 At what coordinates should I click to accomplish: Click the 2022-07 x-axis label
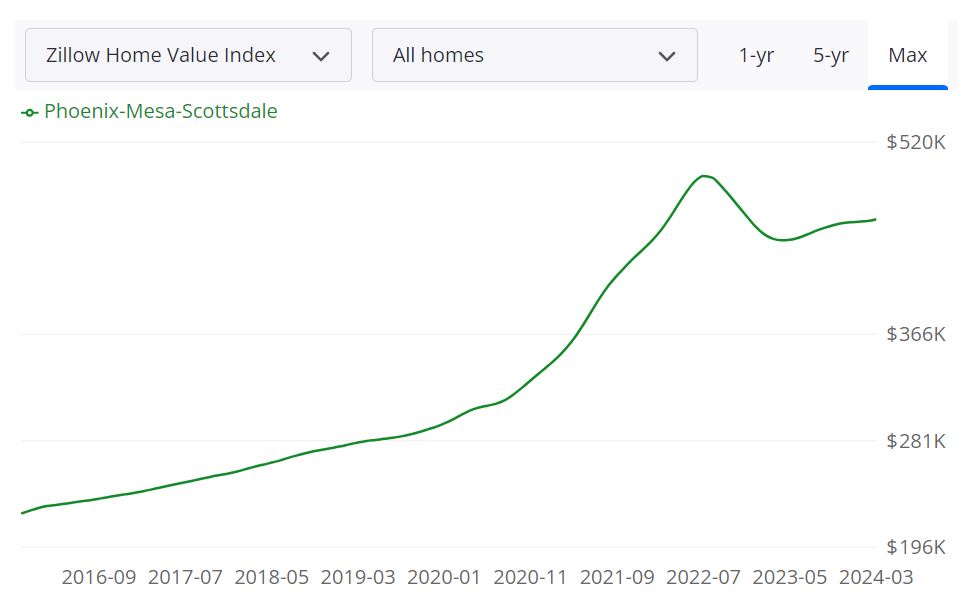pos(703,578)
